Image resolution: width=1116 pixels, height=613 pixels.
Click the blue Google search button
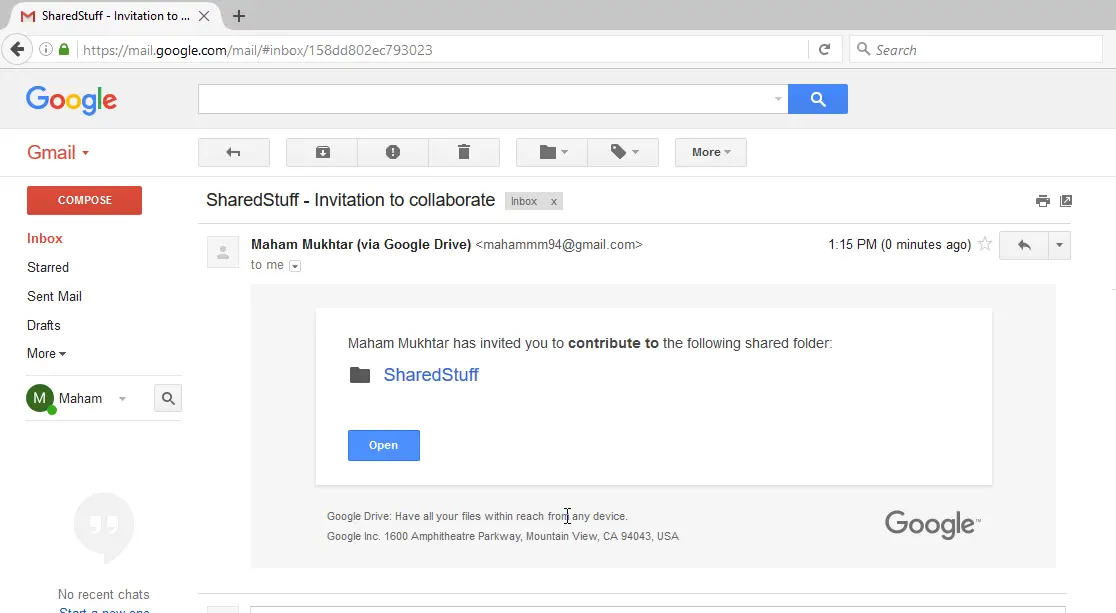tap(818, 99)
